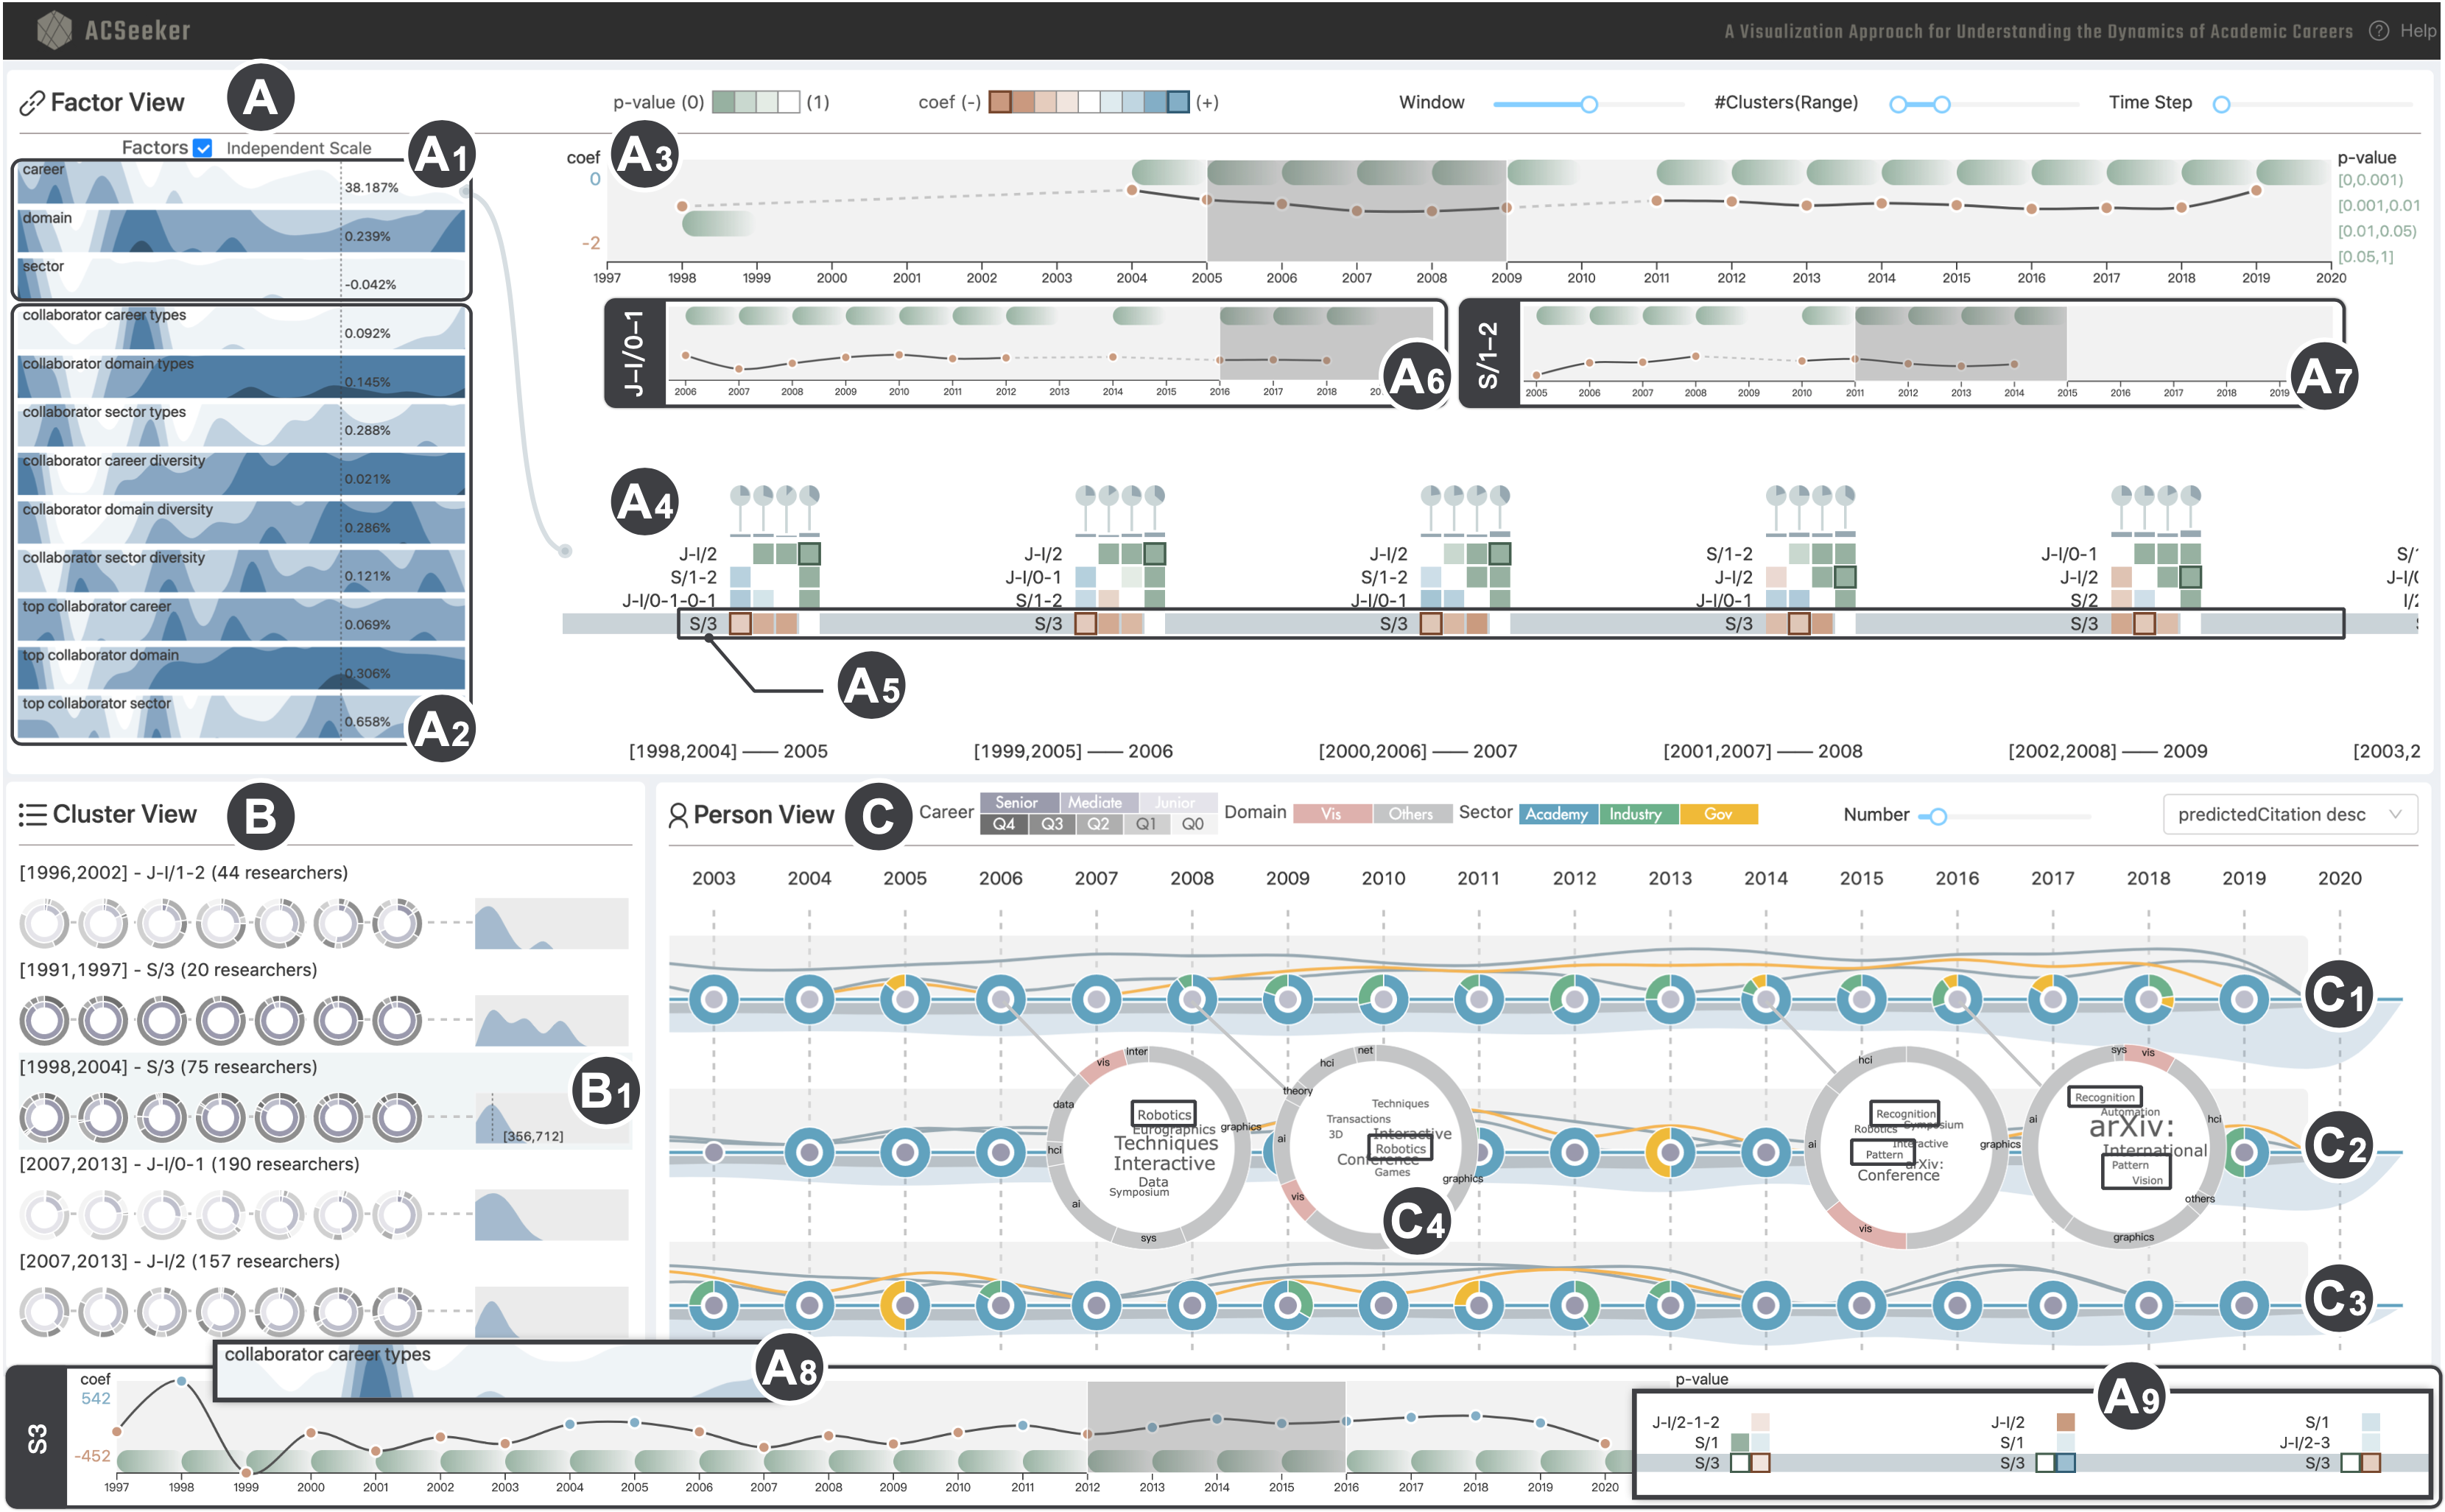Screen dimensions: 2445x1512
Task: Click the S3 panel title tab
Action: coord(37,1437)
